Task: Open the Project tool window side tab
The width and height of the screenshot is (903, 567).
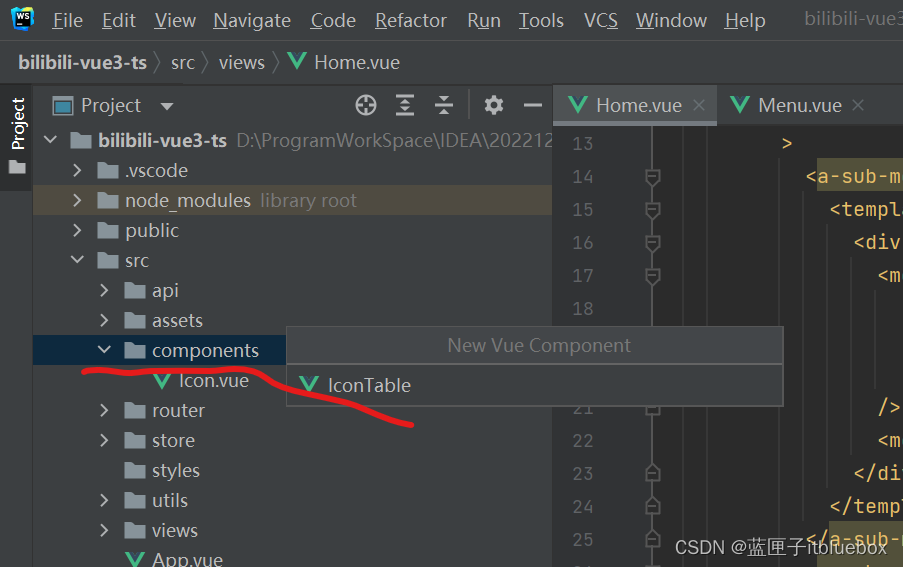Action: (x=17, y=125)
